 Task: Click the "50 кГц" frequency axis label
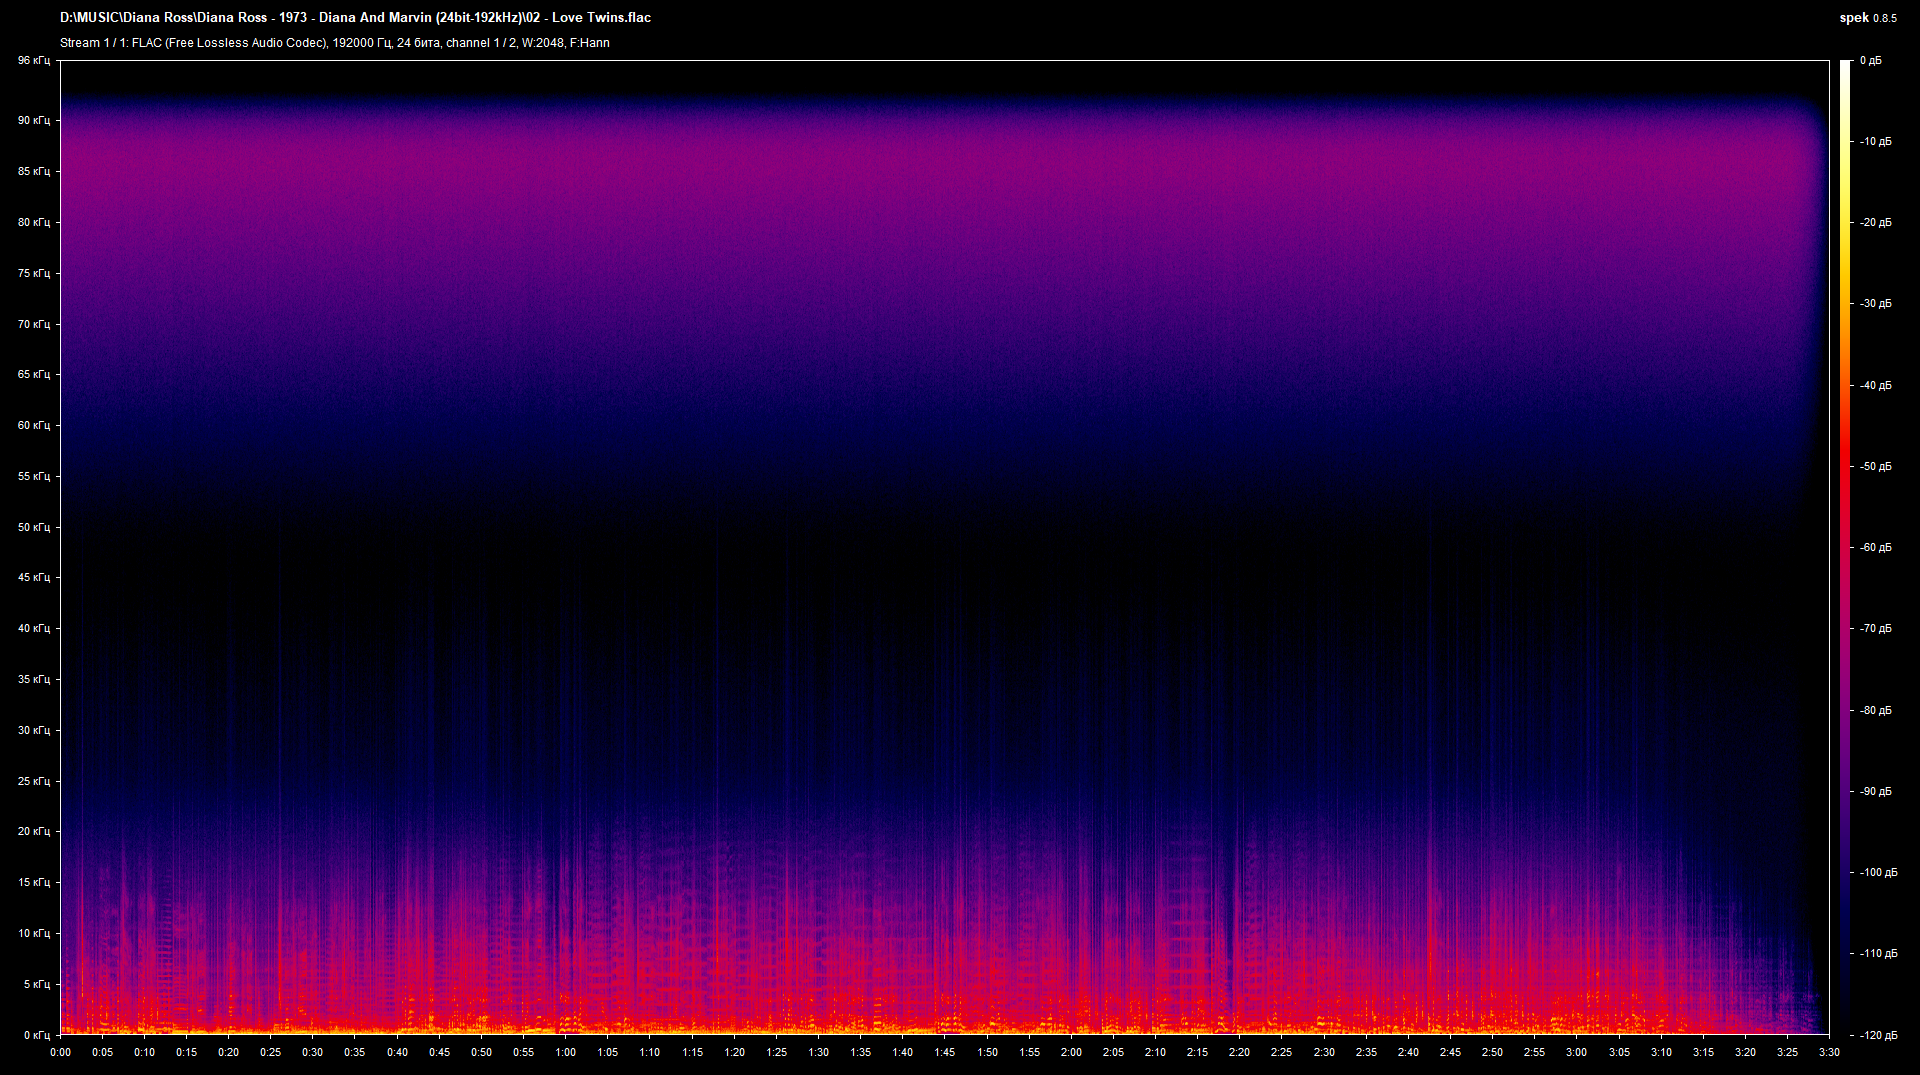33,527
